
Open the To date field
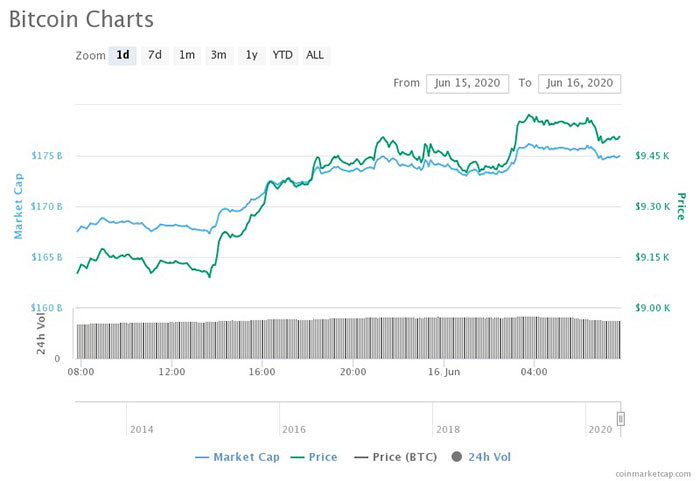tap(580, 83)
